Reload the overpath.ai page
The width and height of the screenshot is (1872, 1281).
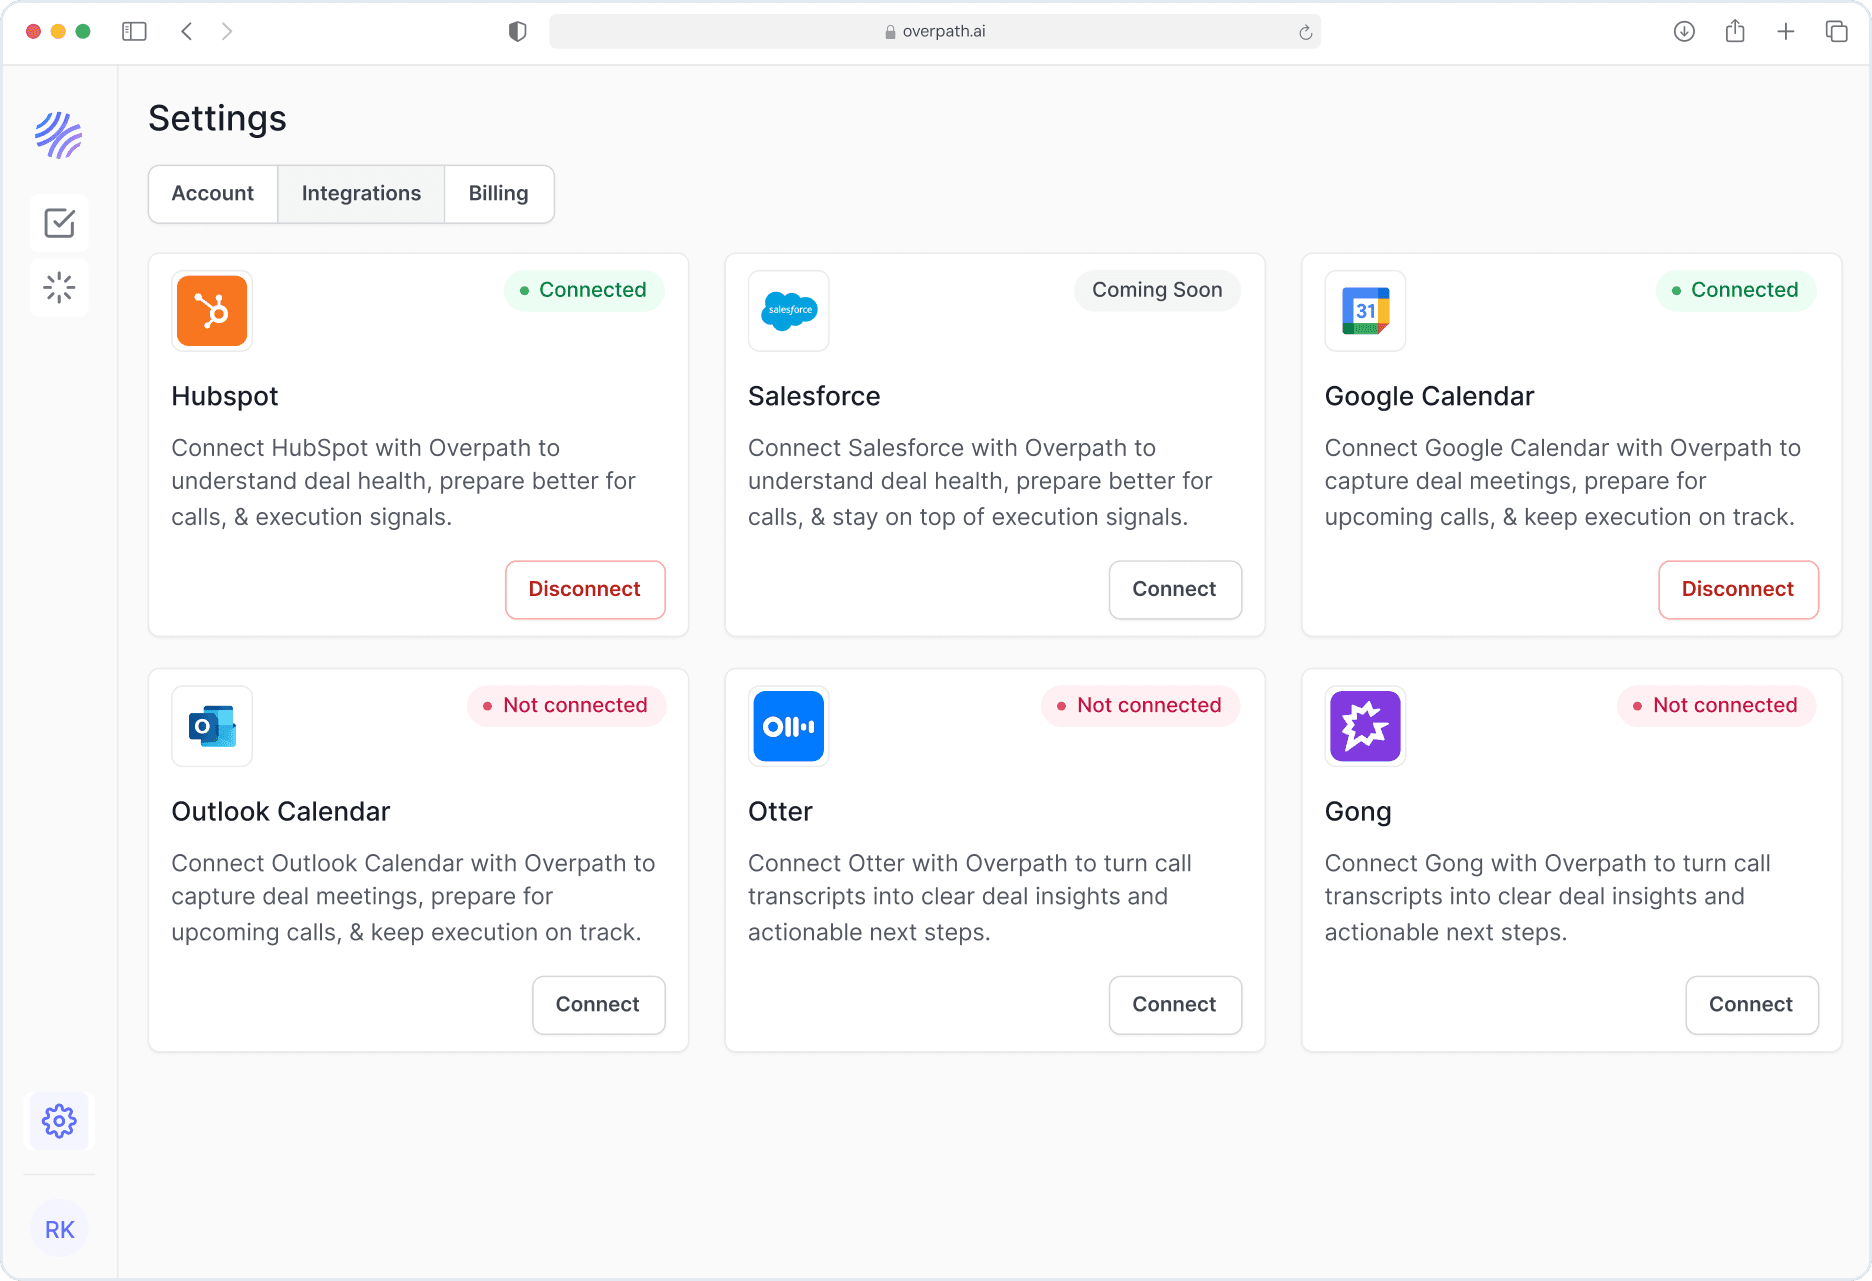tap(1305, 32)
